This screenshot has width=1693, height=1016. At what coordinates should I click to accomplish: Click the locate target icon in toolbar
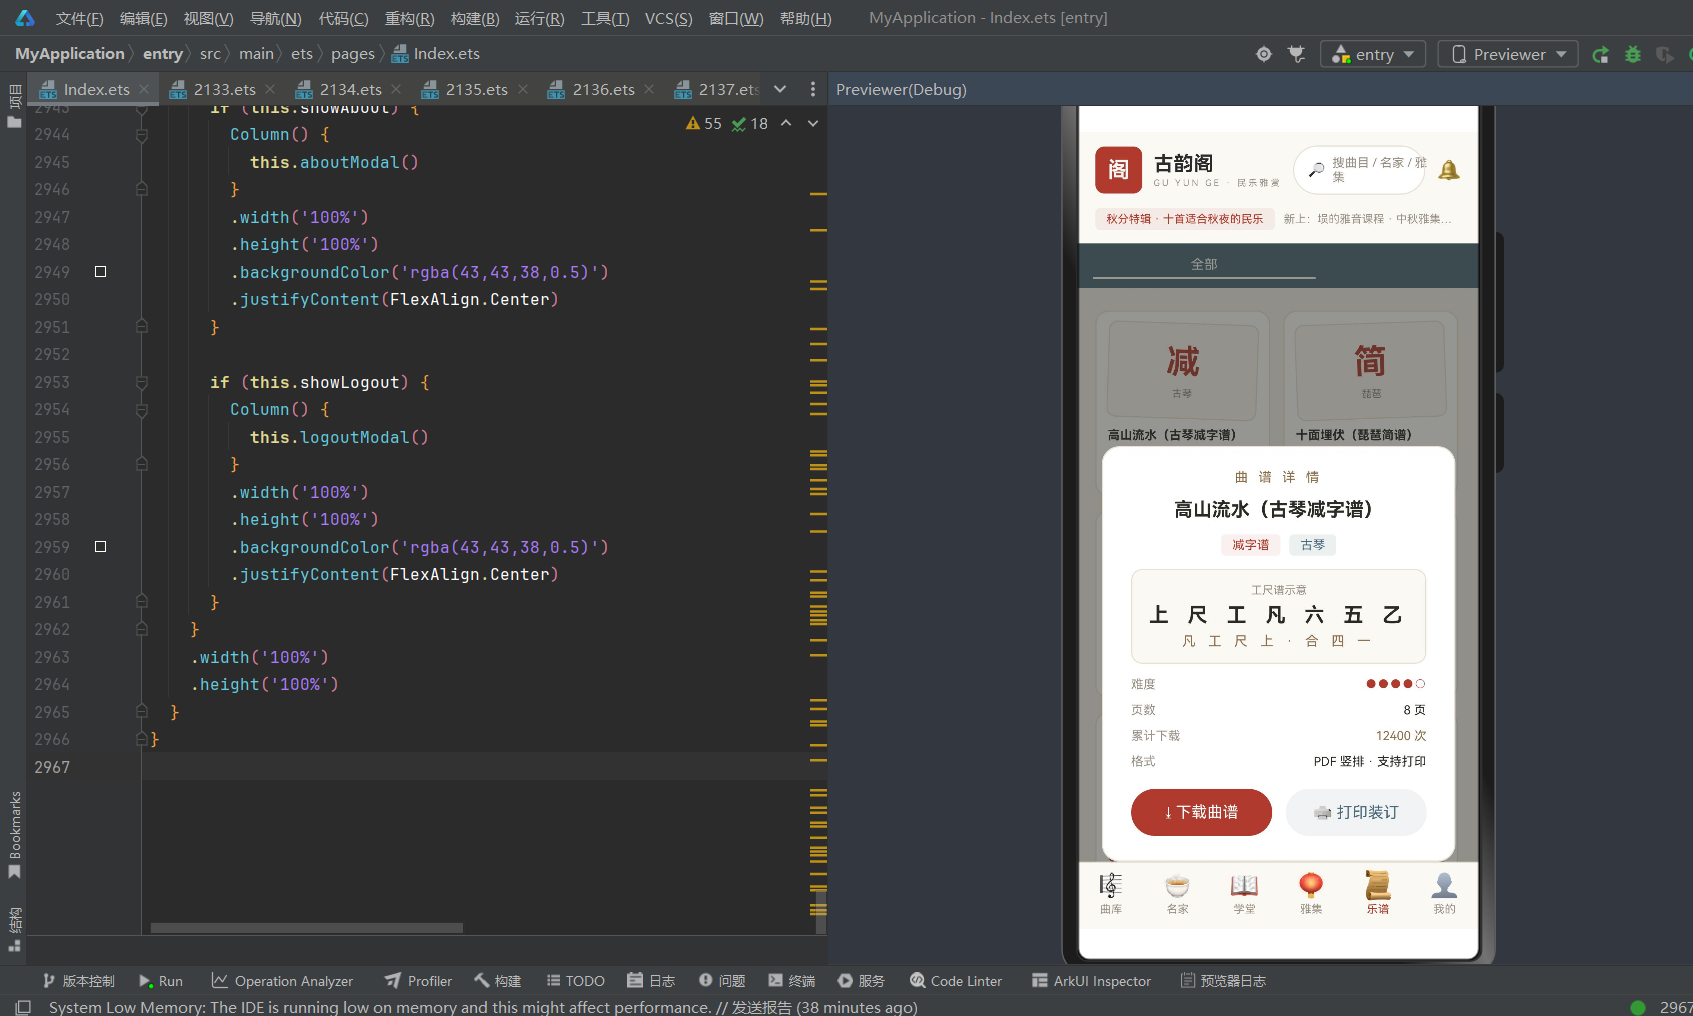(x=1264, y=54)
